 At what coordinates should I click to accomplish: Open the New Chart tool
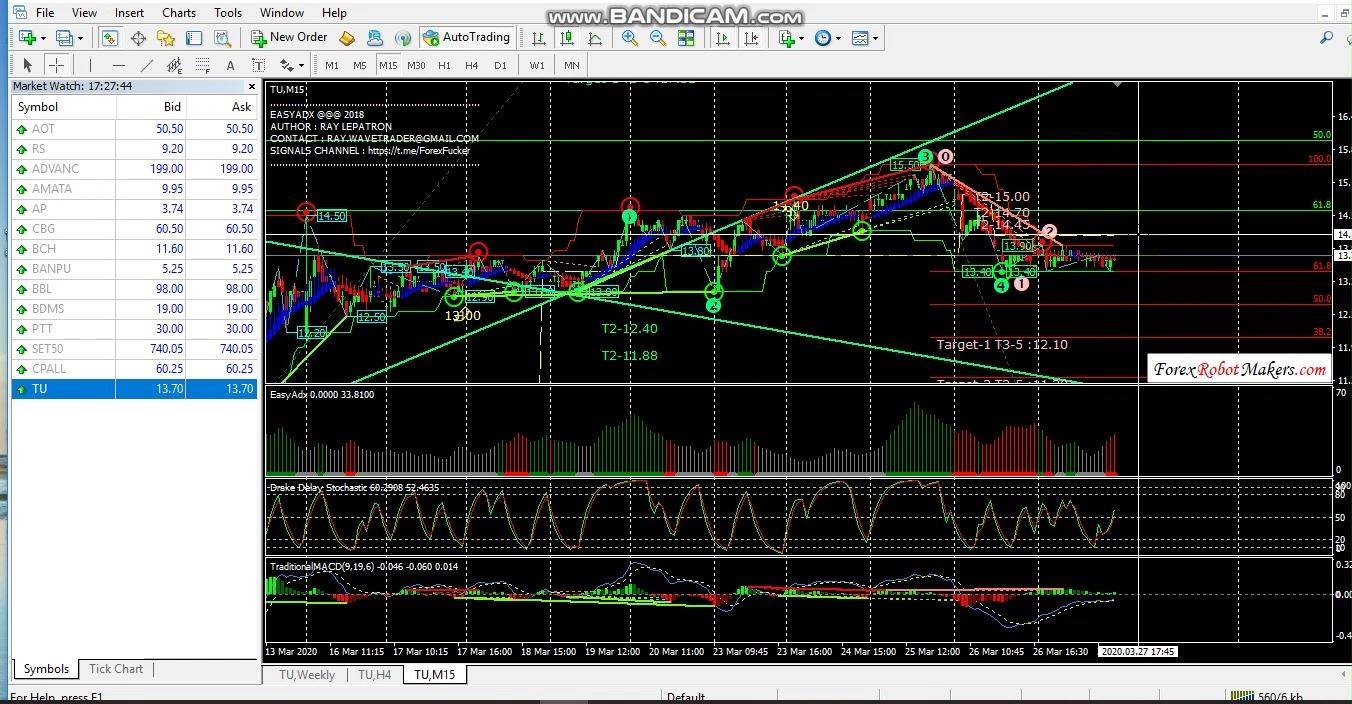pos(27,38)
